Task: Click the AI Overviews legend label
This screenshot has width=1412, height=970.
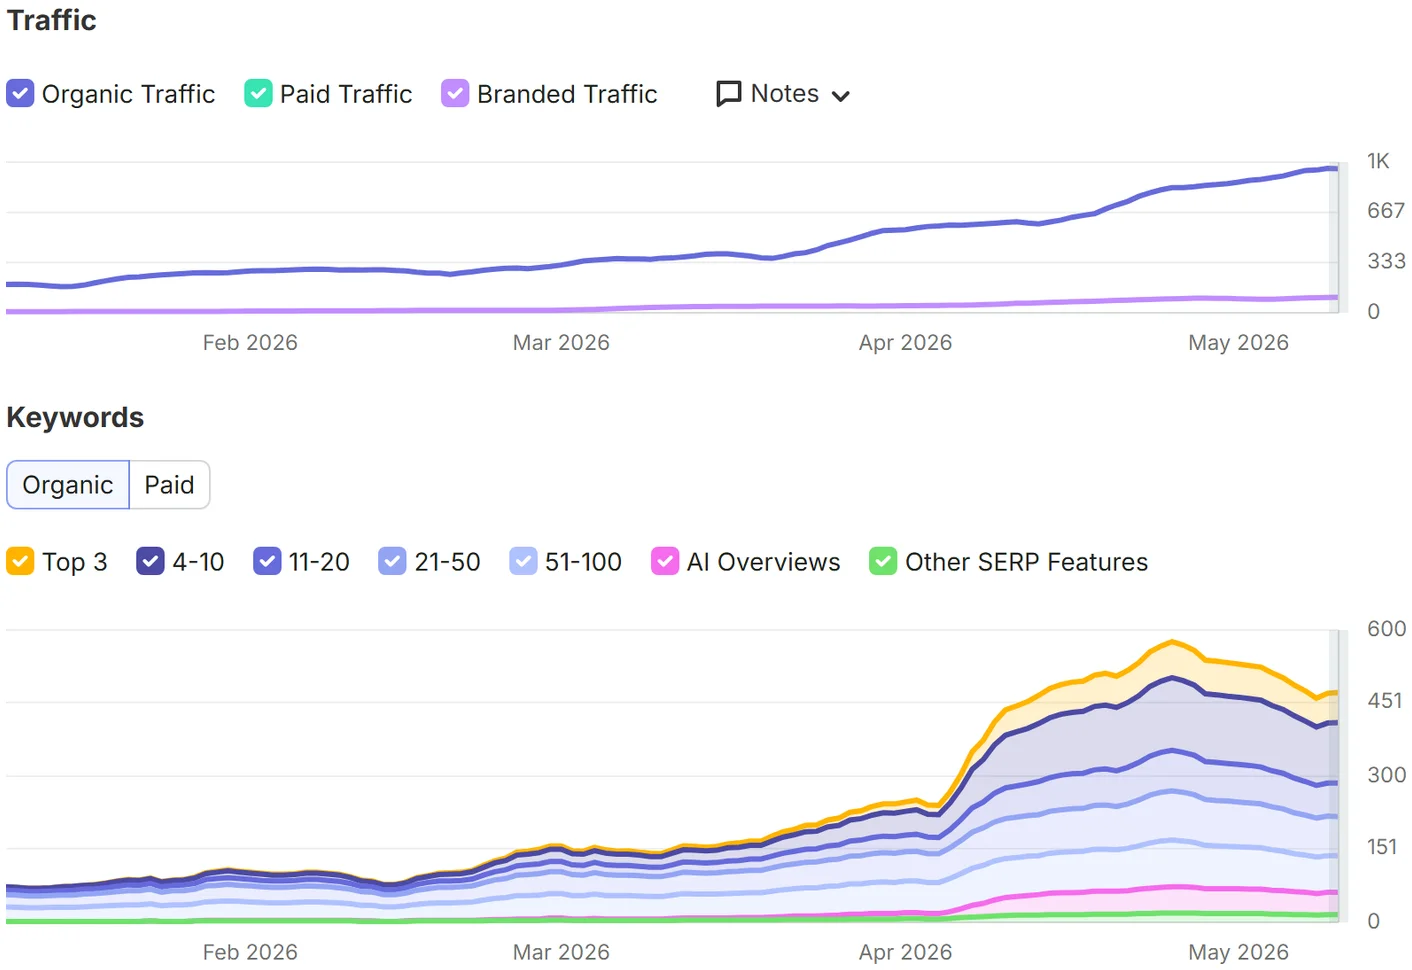Action: click(763, 562)
